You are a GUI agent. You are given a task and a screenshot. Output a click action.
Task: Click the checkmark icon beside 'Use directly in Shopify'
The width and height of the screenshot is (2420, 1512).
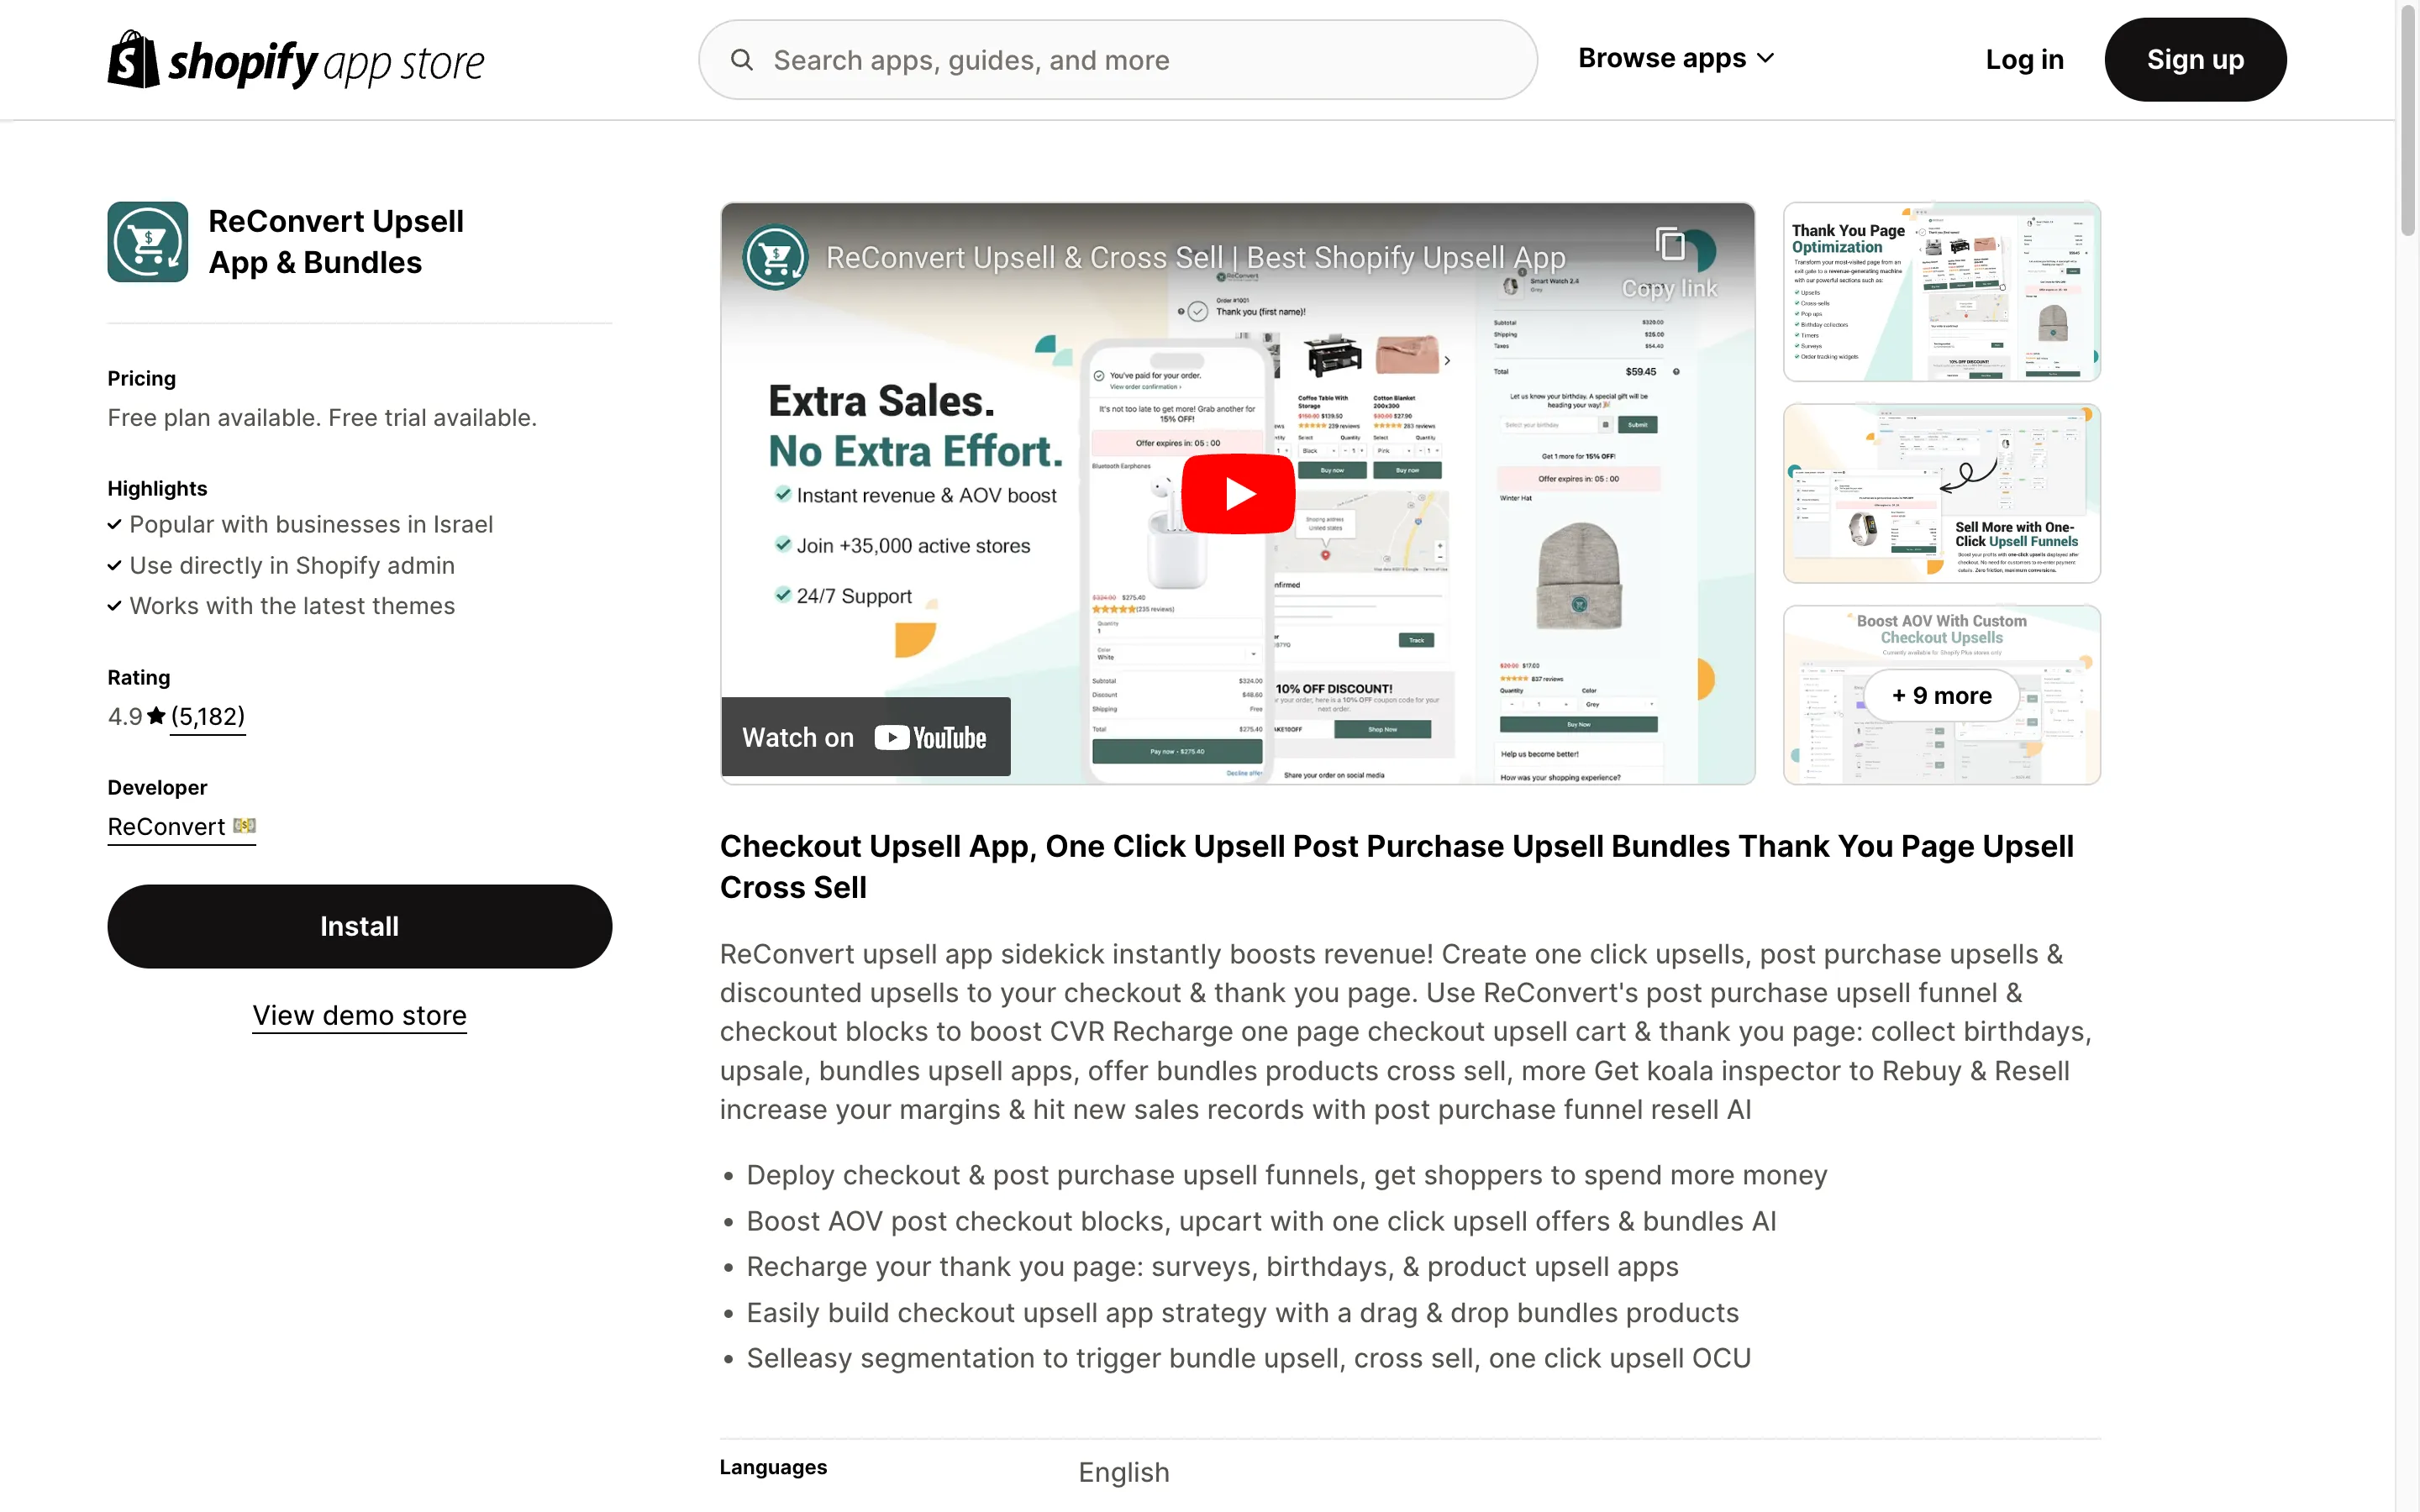point(115,566)
